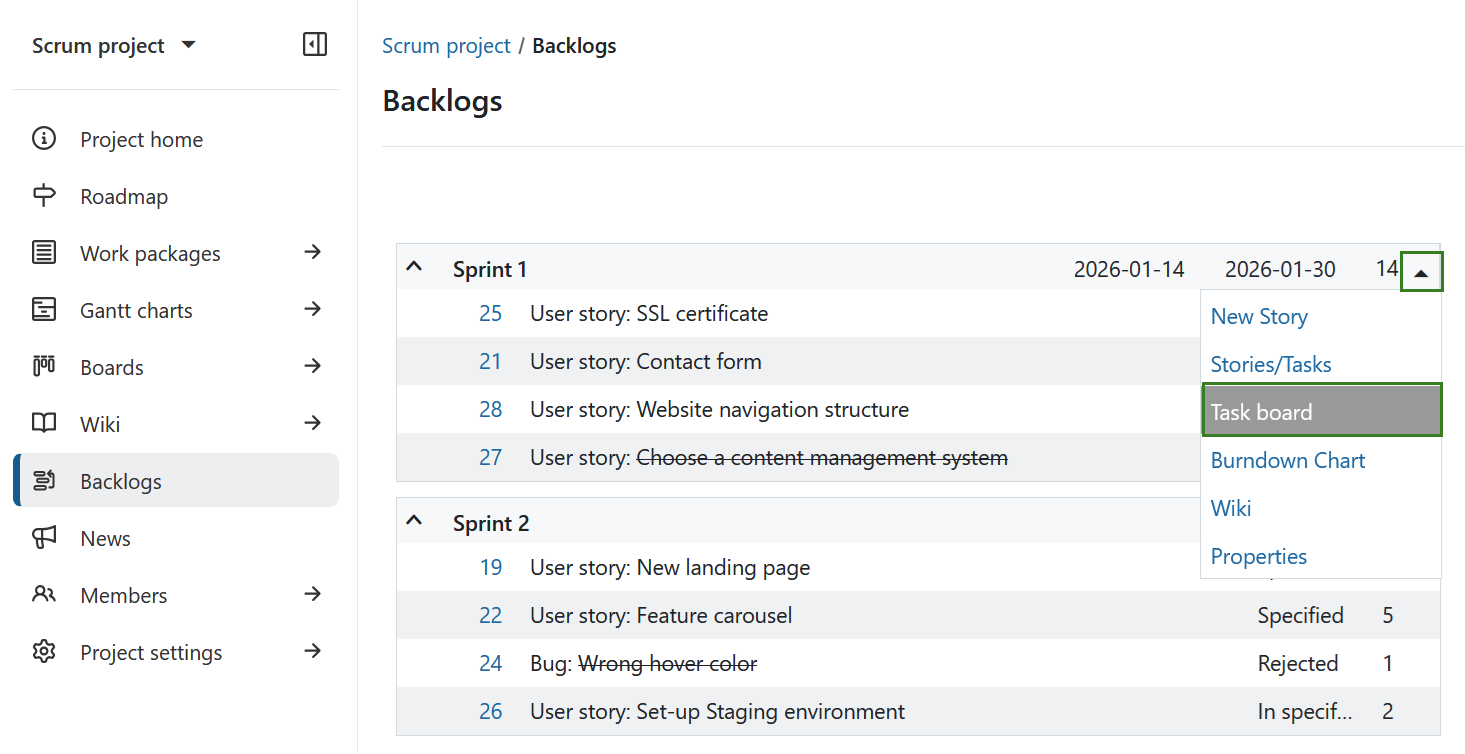Select the Boards icon

click(x=44, y=367)
